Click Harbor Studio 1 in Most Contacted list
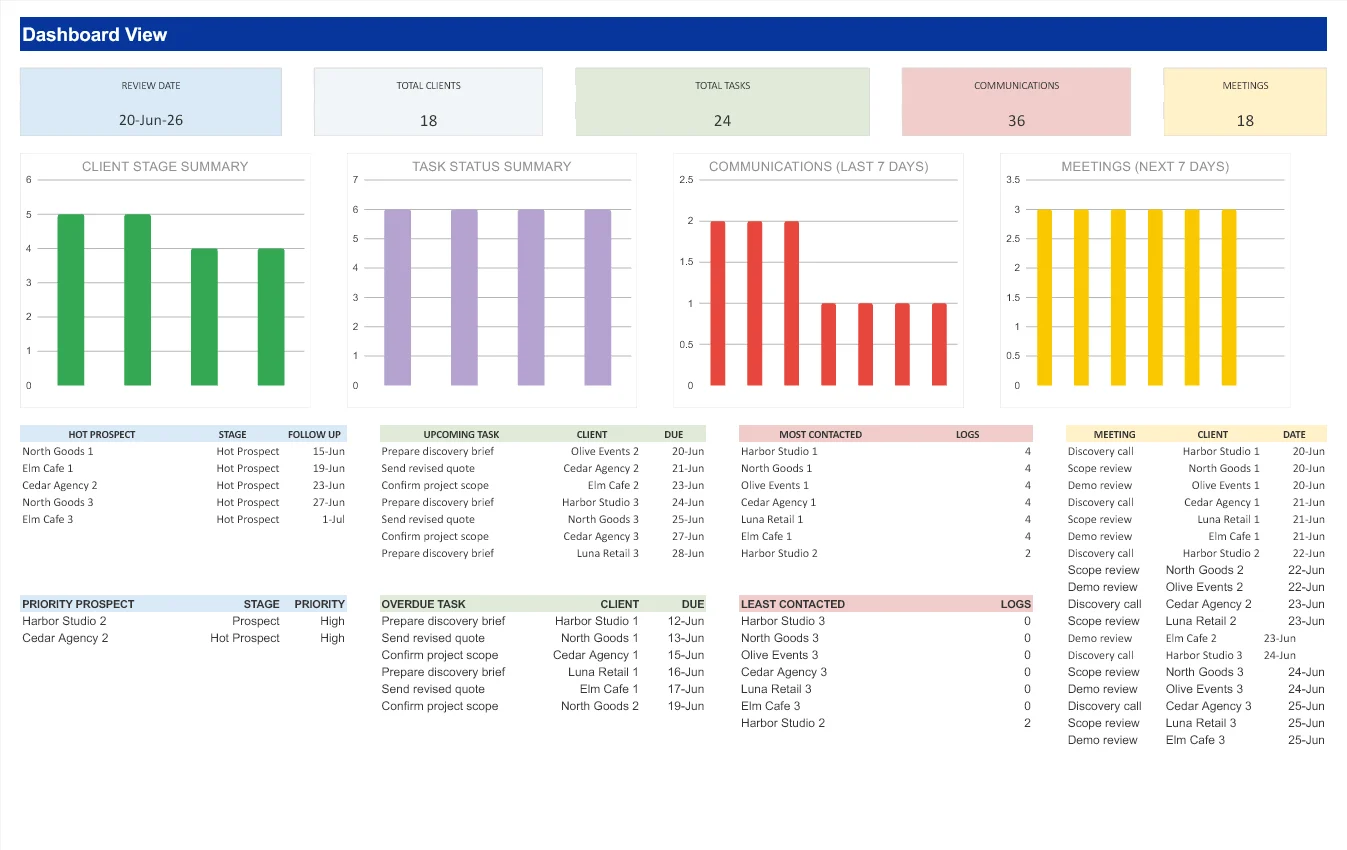 [779, 452]
